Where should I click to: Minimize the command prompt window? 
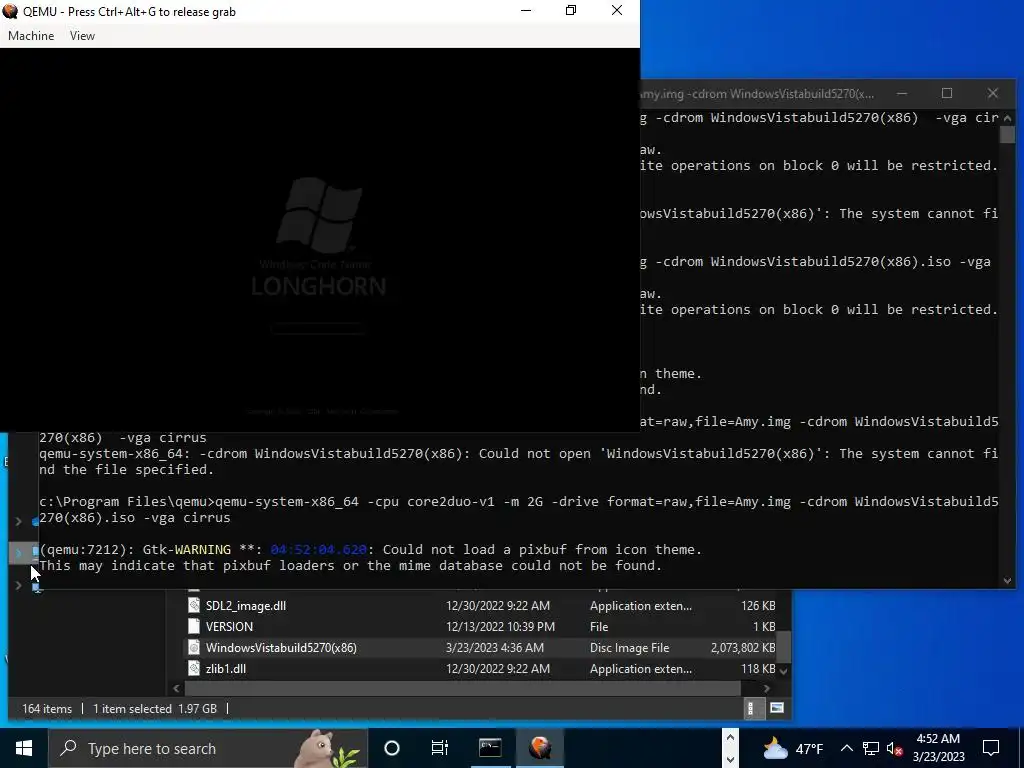coord(902,93)
